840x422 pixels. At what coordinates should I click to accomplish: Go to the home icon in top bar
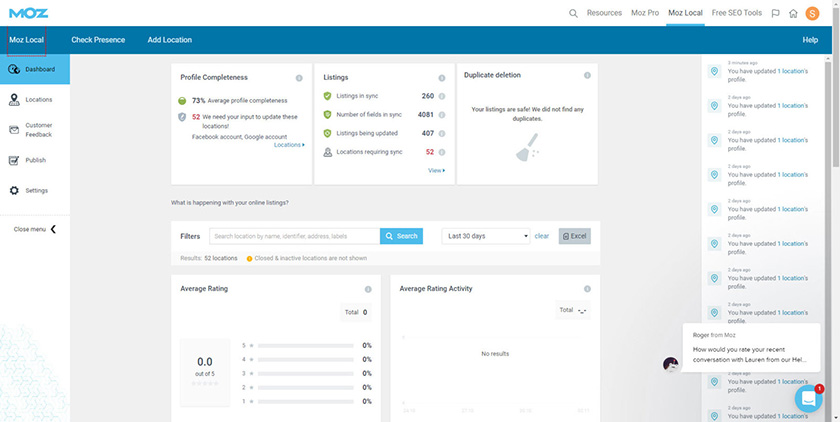coord(793,13)
